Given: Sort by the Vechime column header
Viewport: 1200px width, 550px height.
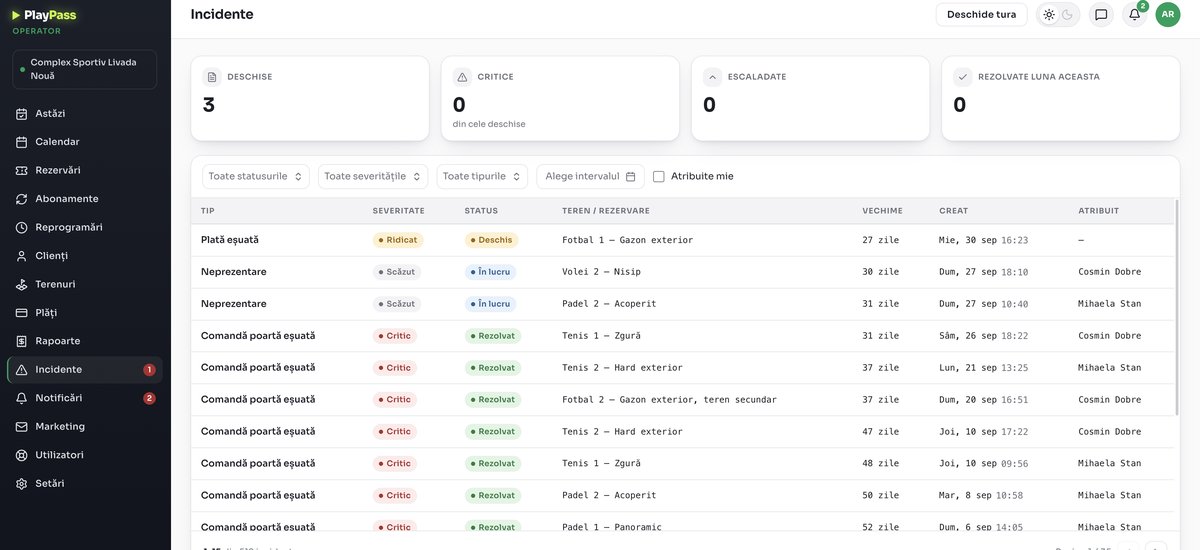Looking at the screenshot, I should point(882,211).
